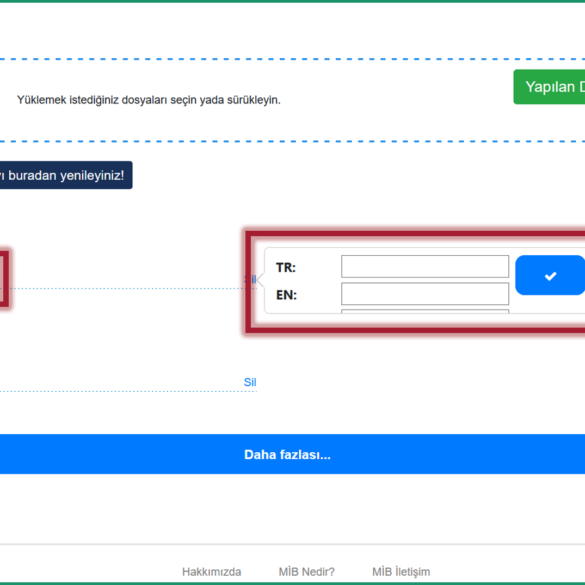This screenshot has height=585, width=585.
Task: Click the white checkmark icon
Action: point(550,276)
